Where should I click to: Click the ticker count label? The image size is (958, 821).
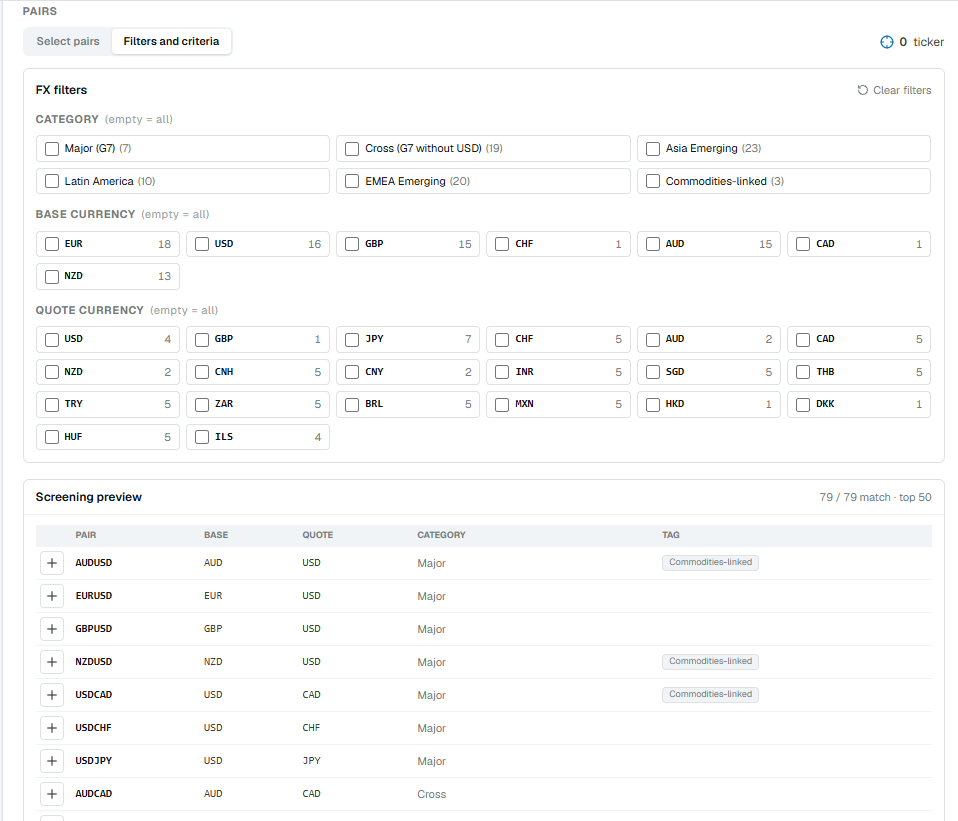pyautogui.click(x=921, y=42)
